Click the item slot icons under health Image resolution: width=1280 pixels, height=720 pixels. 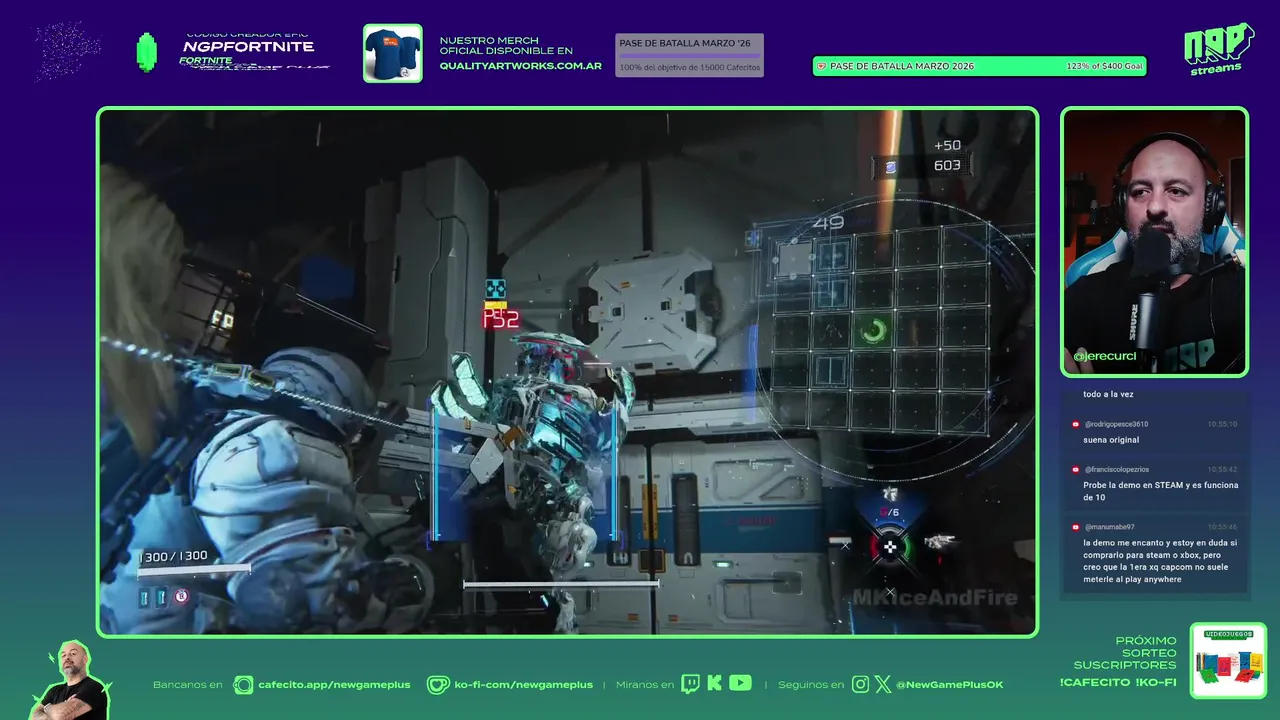(163, 597)
